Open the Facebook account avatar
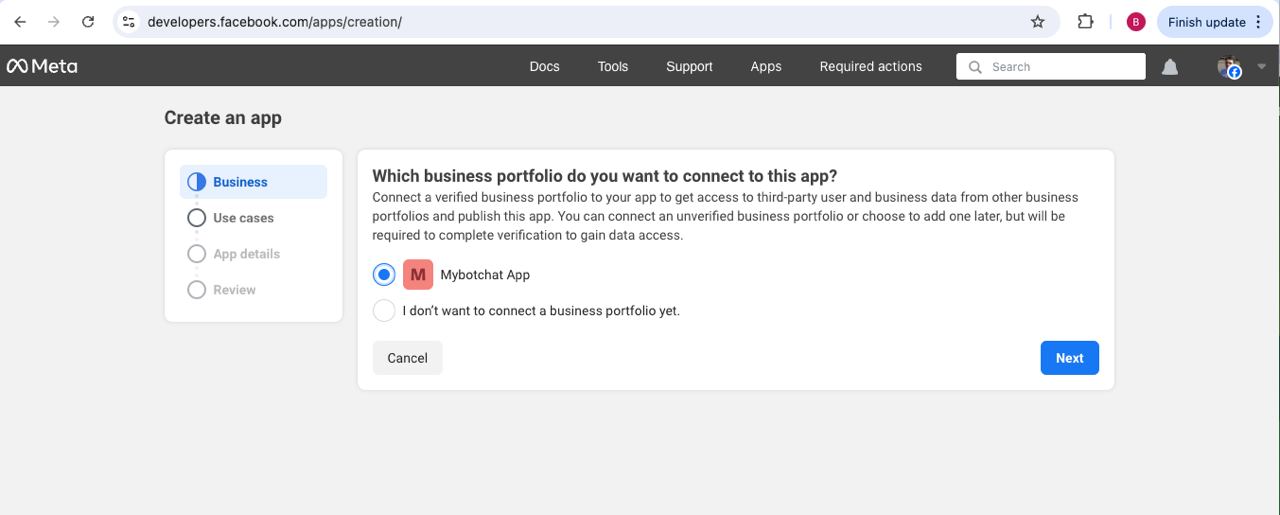The height and width of the screenshot is (515, 1280). 1229,67
